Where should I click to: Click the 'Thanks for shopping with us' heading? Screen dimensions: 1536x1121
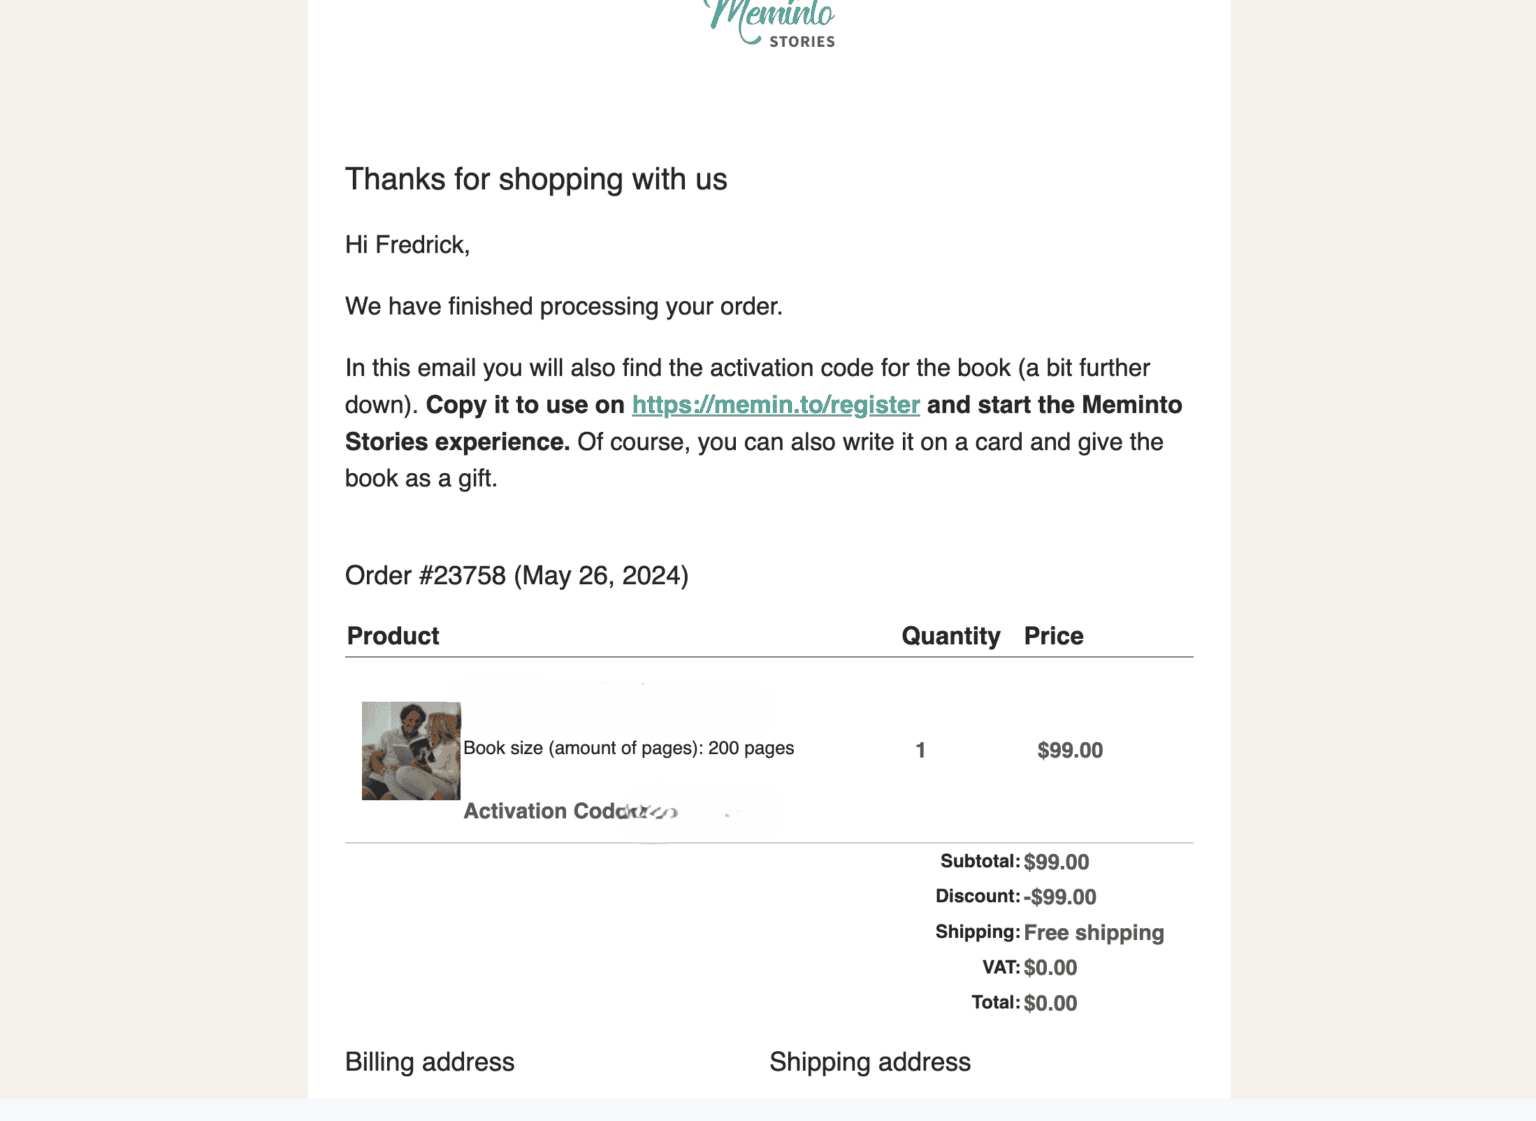click(536, 179)
